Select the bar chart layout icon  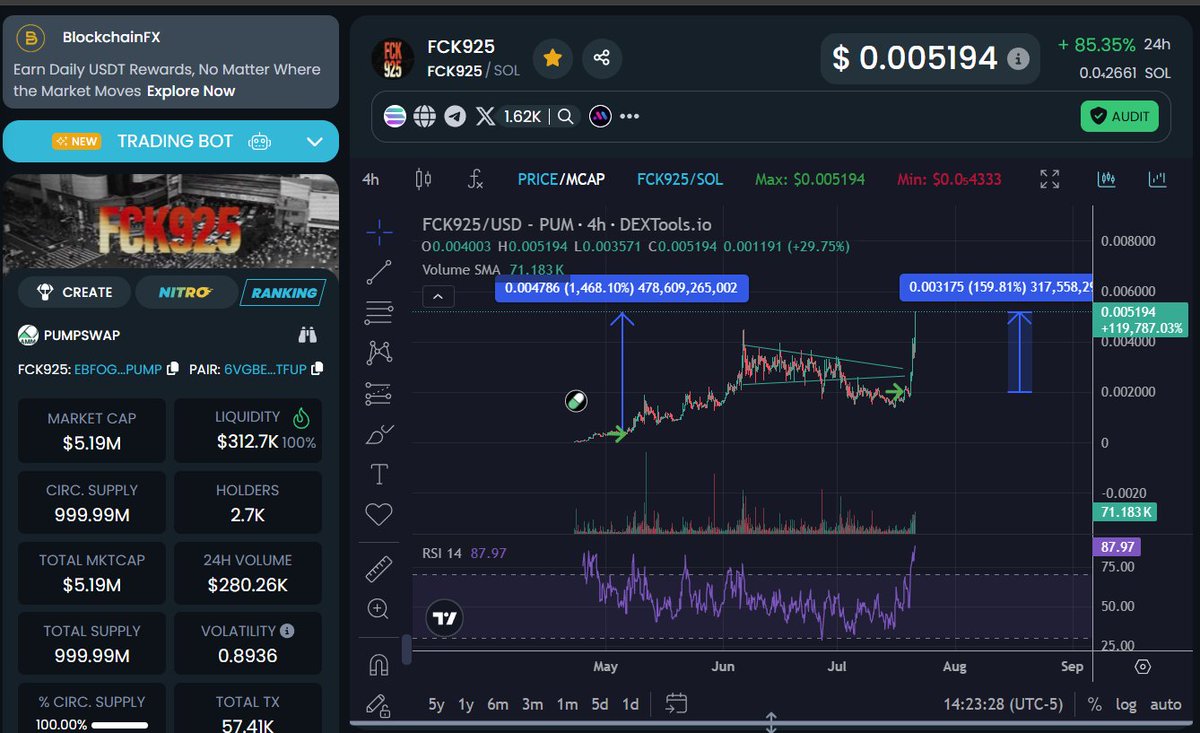click(1157, 179)
